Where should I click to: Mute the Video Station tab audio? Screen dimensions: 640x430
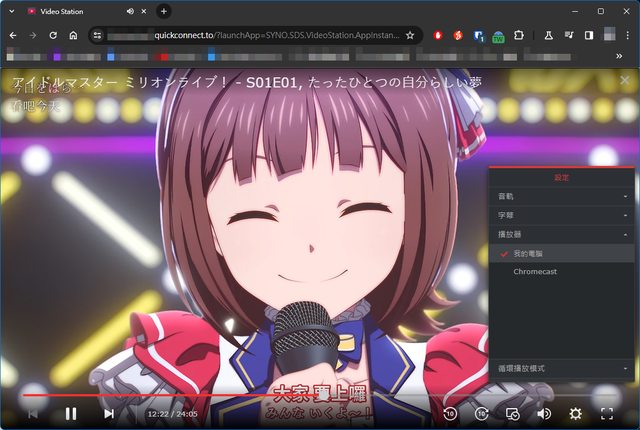(x=126, y=11)
